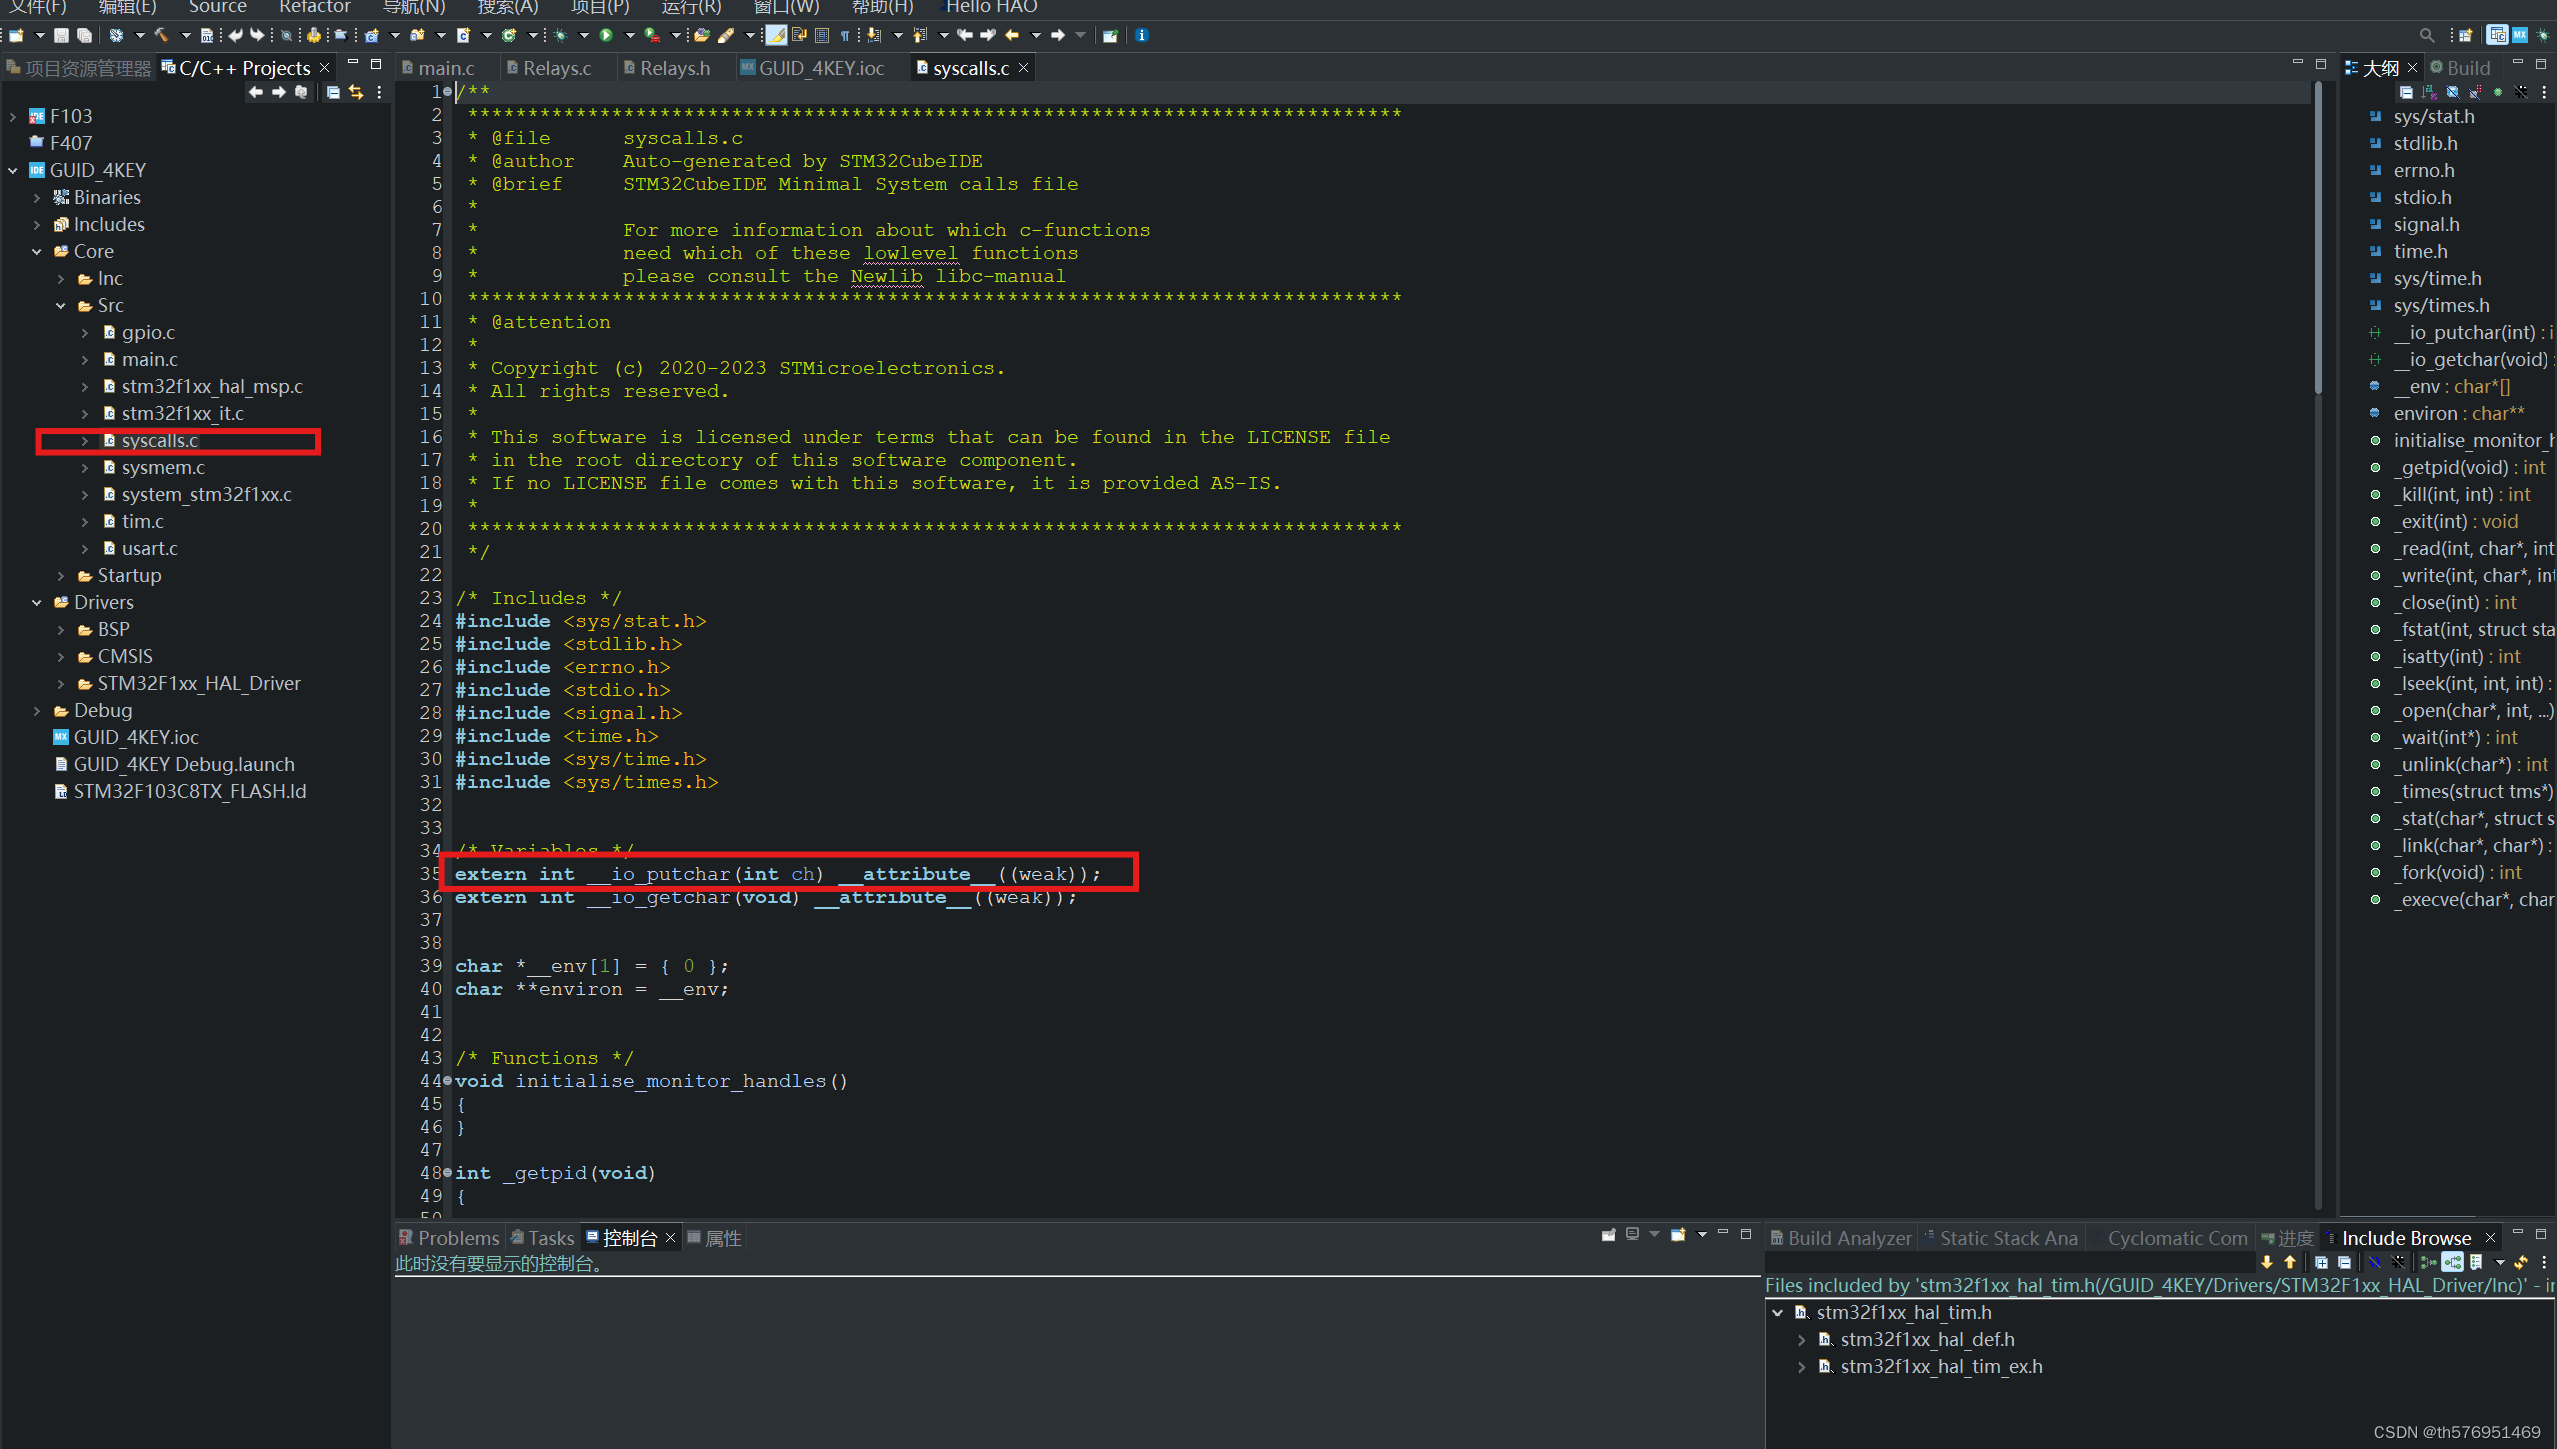2557x1449 pixels.
Task: Collapse the Drivers folder
Action: (x=37, y=602)
